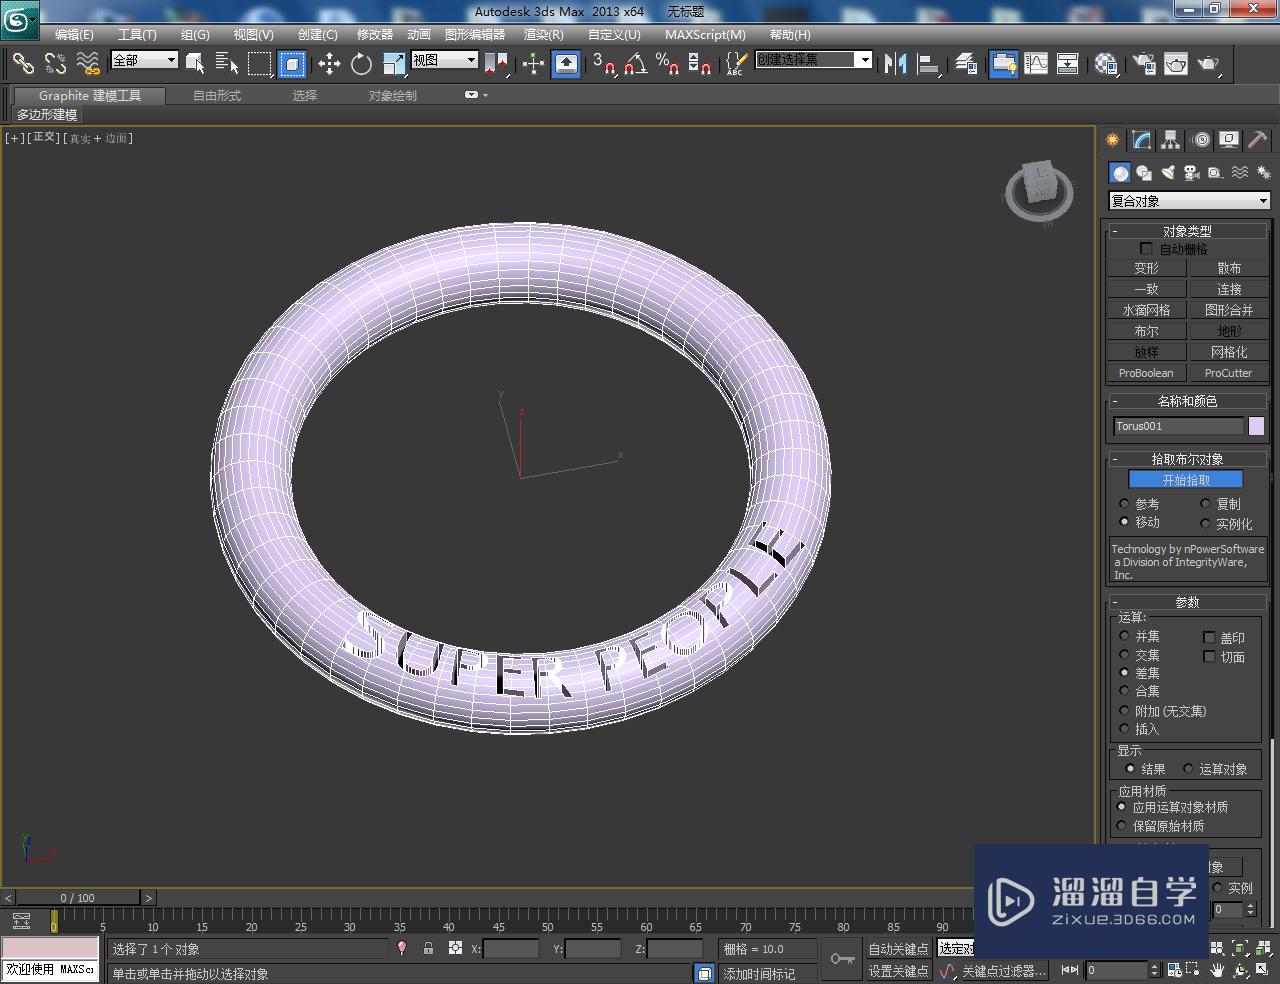The height and width of the screenshot is (984, 1280).
Task: Open the Layer Manager icon
Action: pos(966,64)
